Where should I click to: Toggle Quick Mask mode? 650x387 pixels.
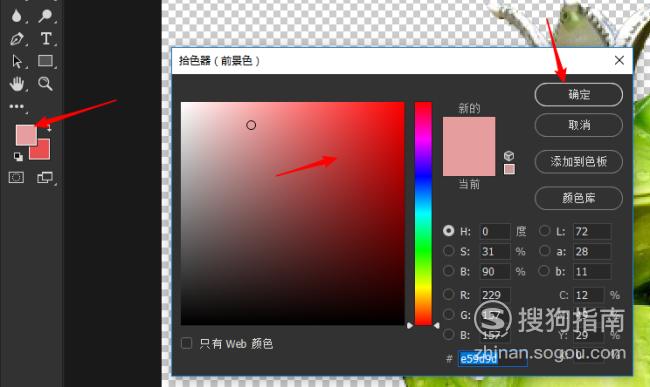pyautogui.click(x=17, y=177)
